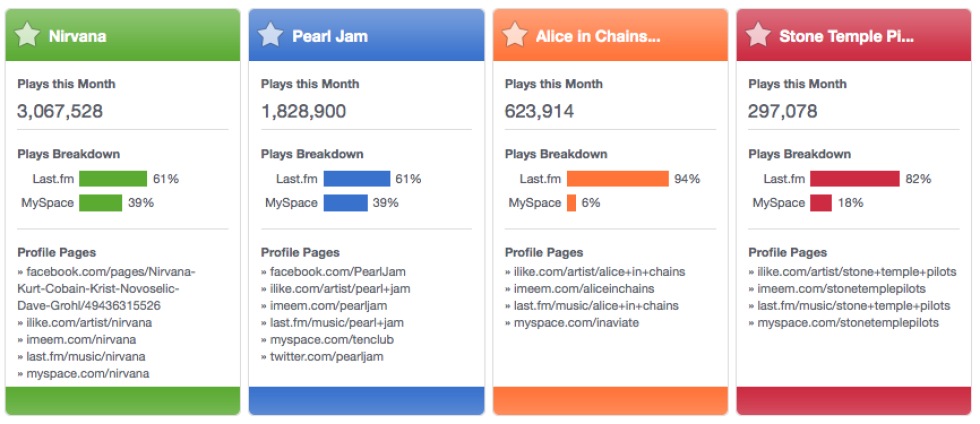Viewport: 980px width, 424px height.
Task: Click Pearl Jam's blue MySpace plays bar
Action: tap(345, 203)
